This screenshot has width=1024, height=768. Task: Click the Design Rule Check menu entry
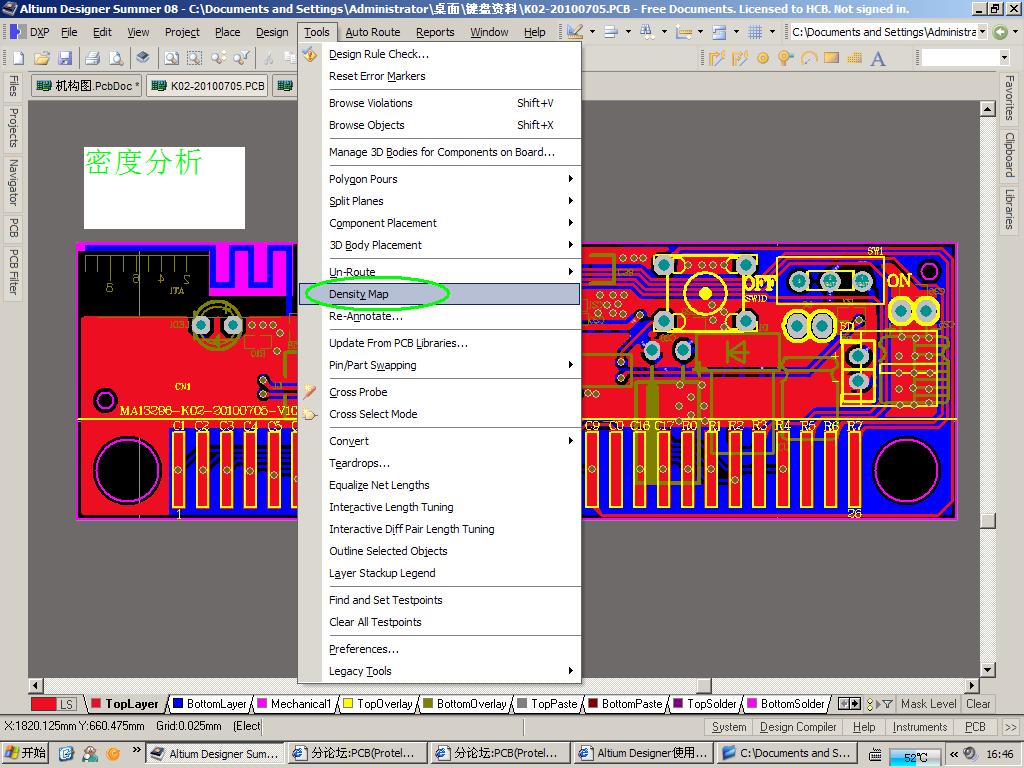[379, 54]
